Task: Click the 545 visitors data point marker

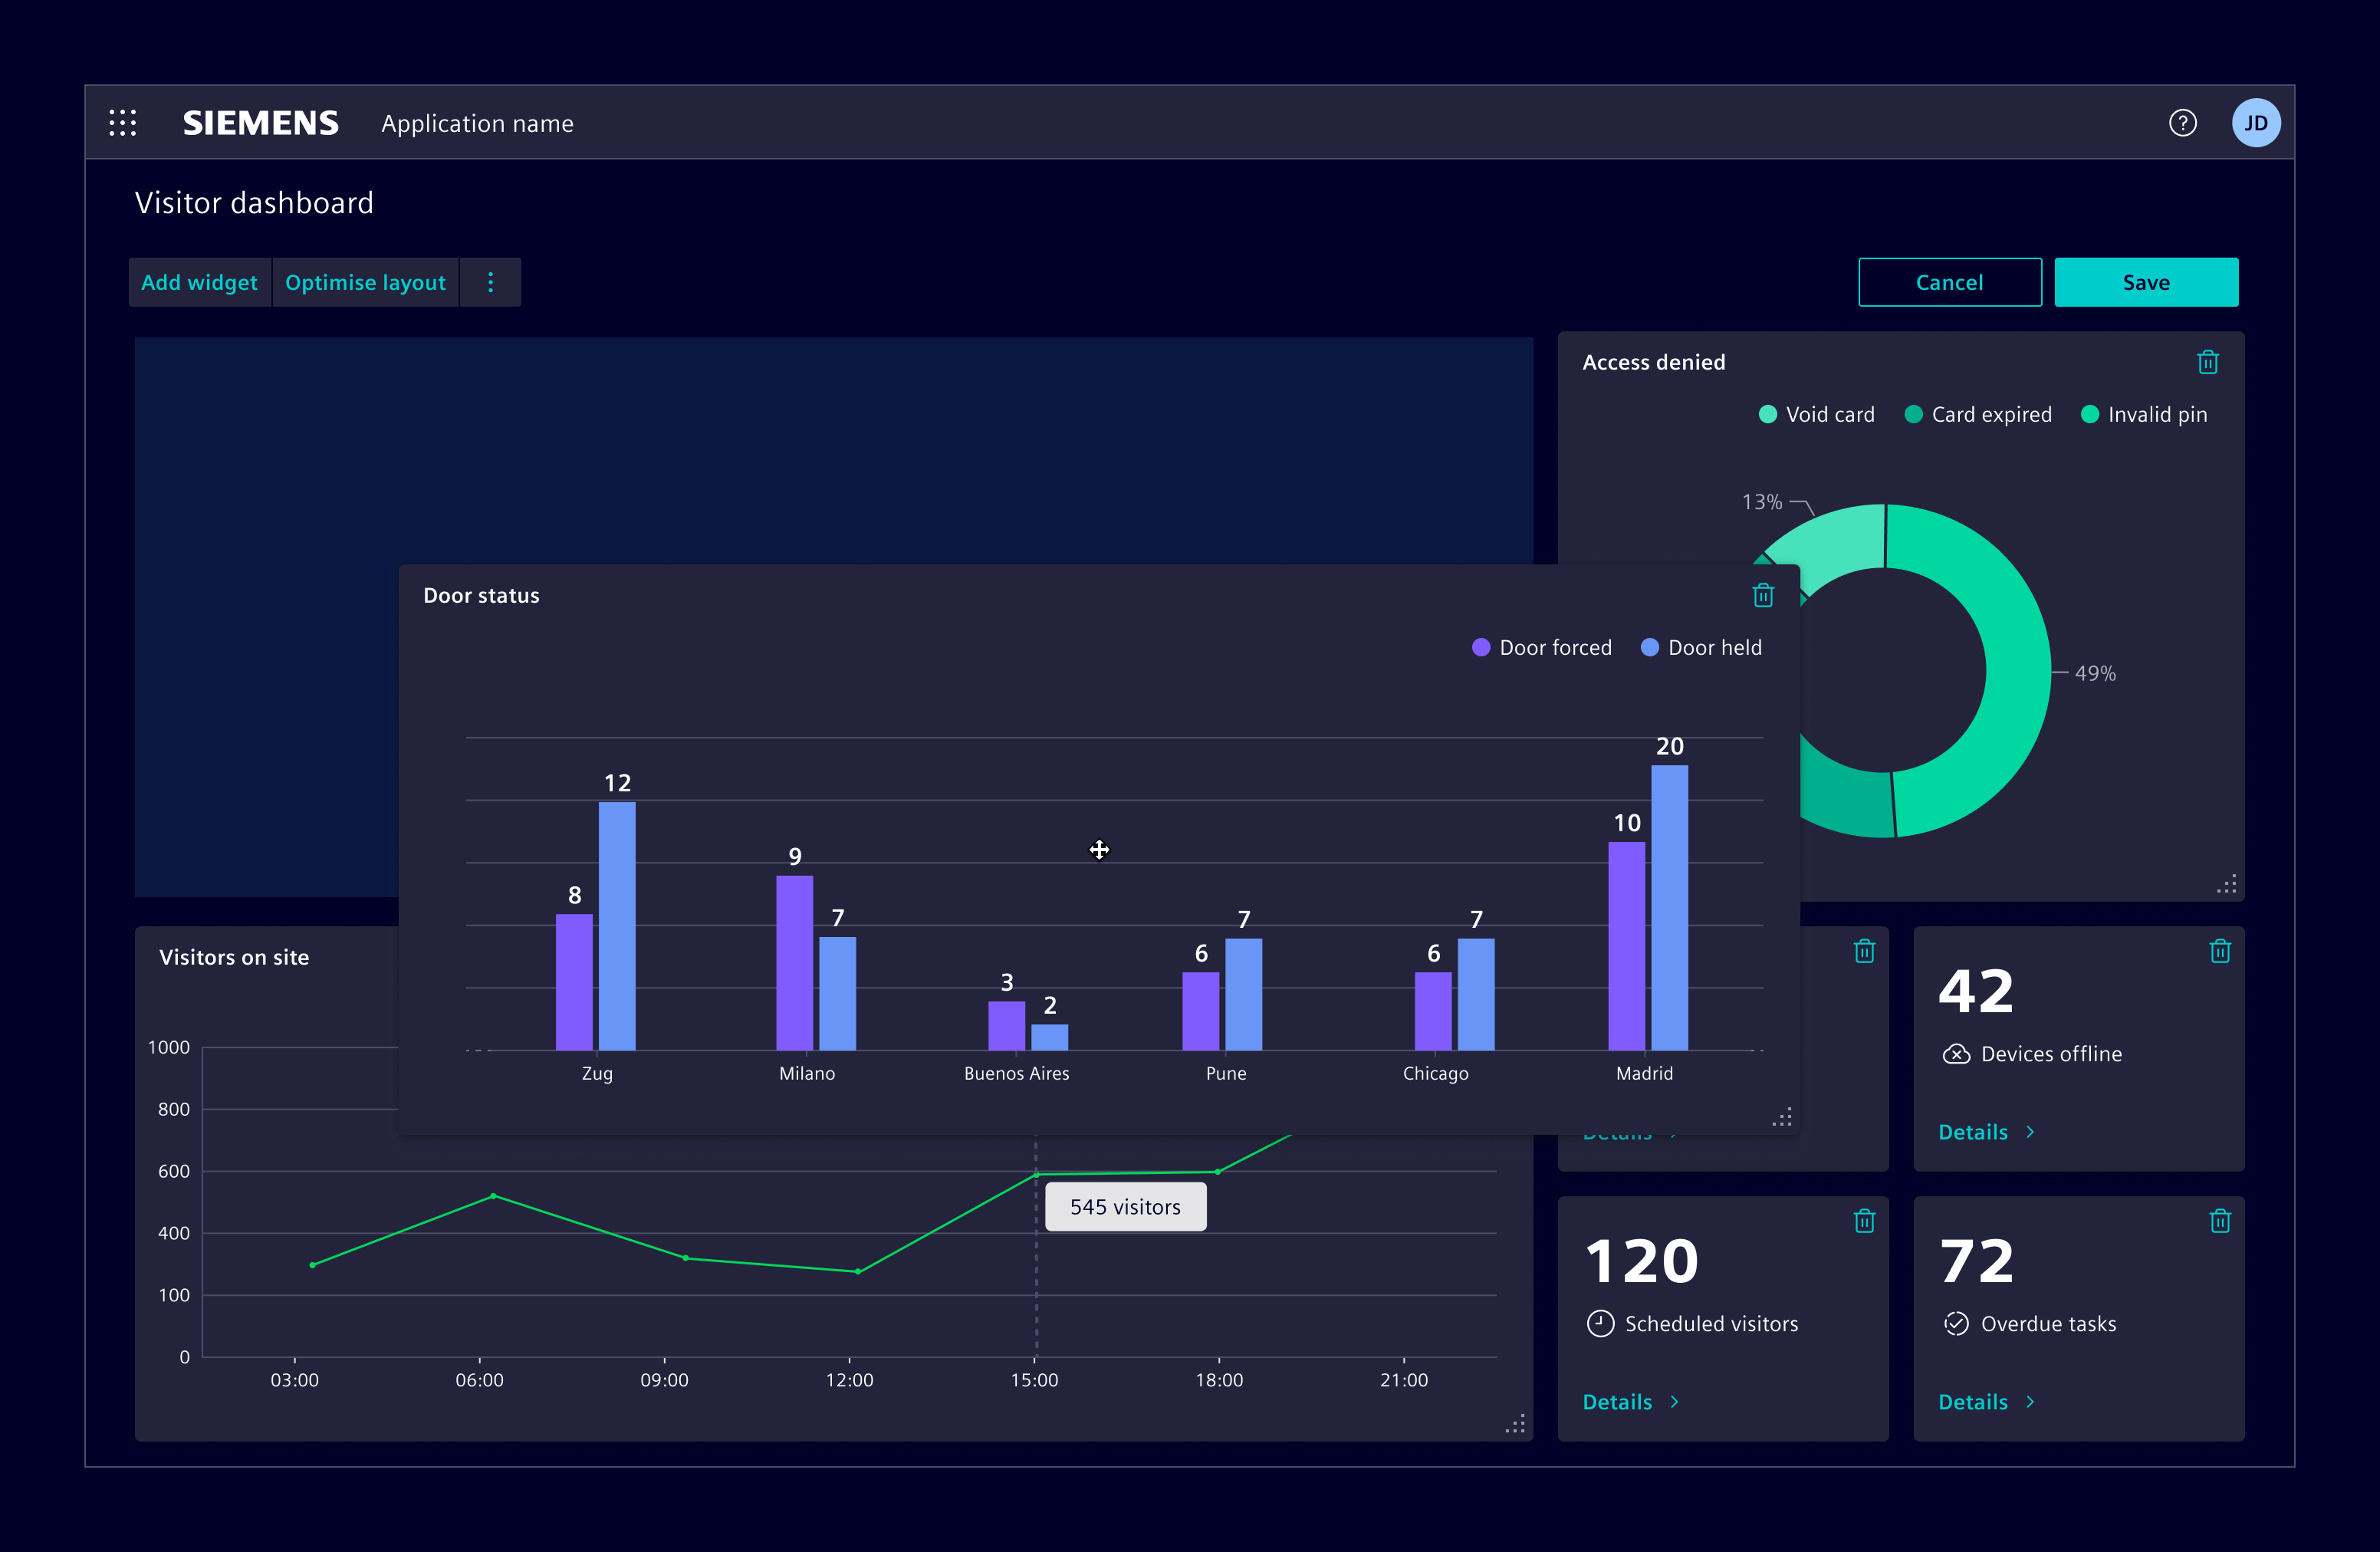Action: click(x=1036, y=1173)
